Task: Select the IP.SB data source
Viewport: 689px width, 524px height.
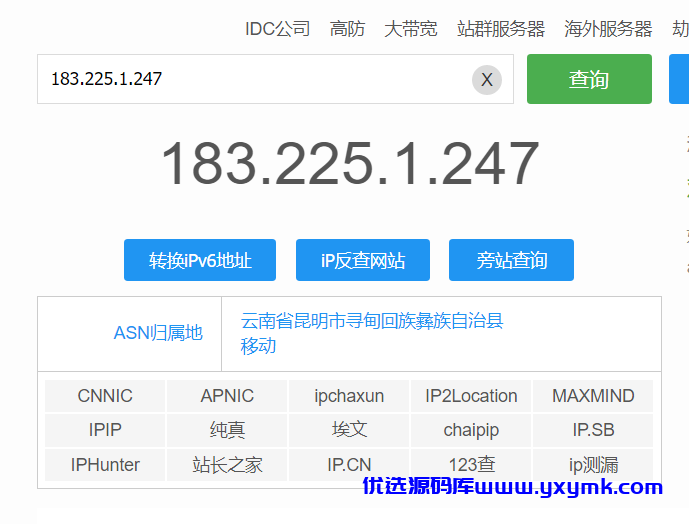Action: [x=593, y=430]
